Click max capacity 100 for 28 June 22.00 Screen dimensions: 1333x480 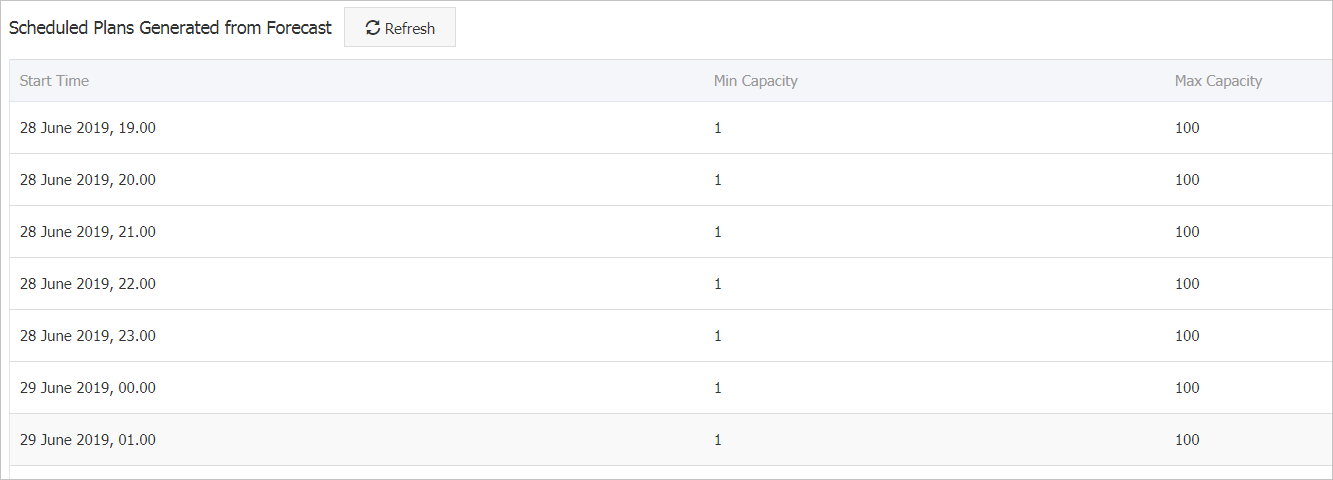[1187, 284]
